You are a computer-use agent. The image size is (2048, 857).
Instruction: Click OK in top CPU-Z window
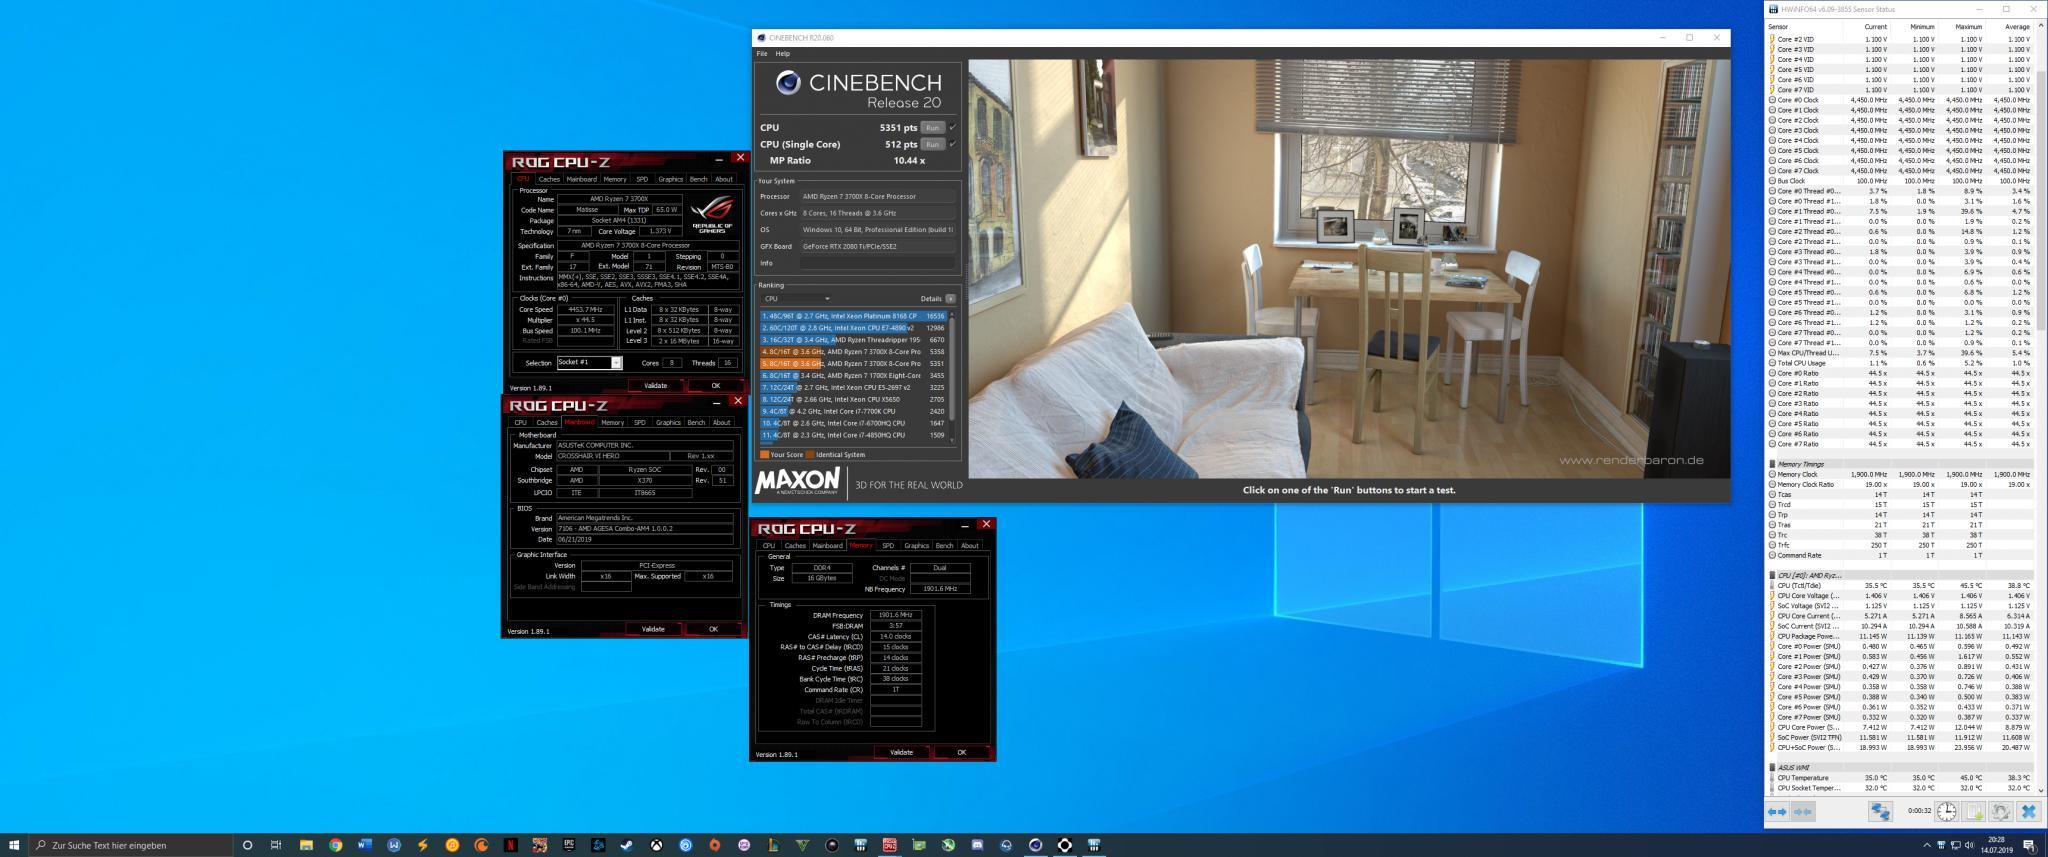pos(715,385)
